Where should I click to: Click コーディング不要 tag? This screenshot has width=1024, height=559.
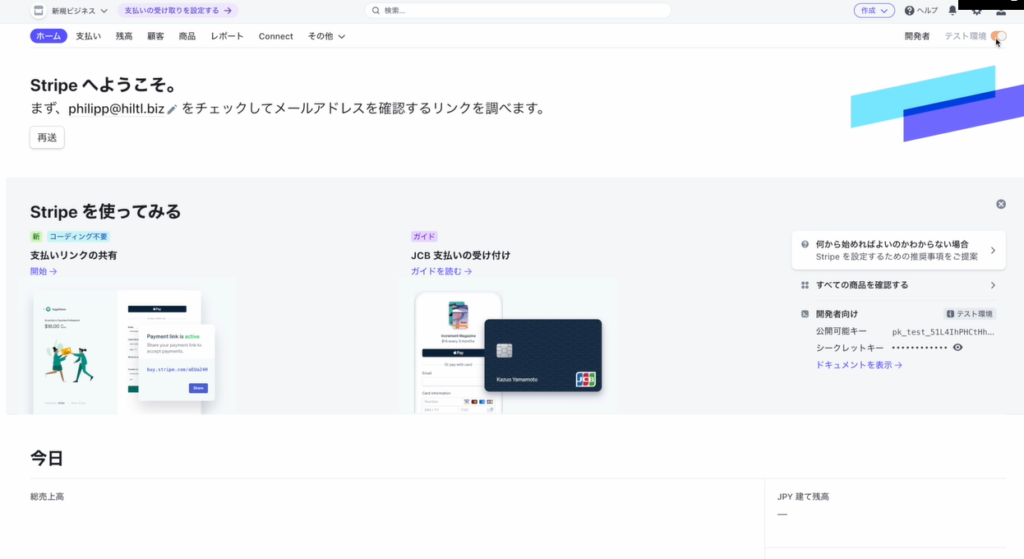[78, 236]
